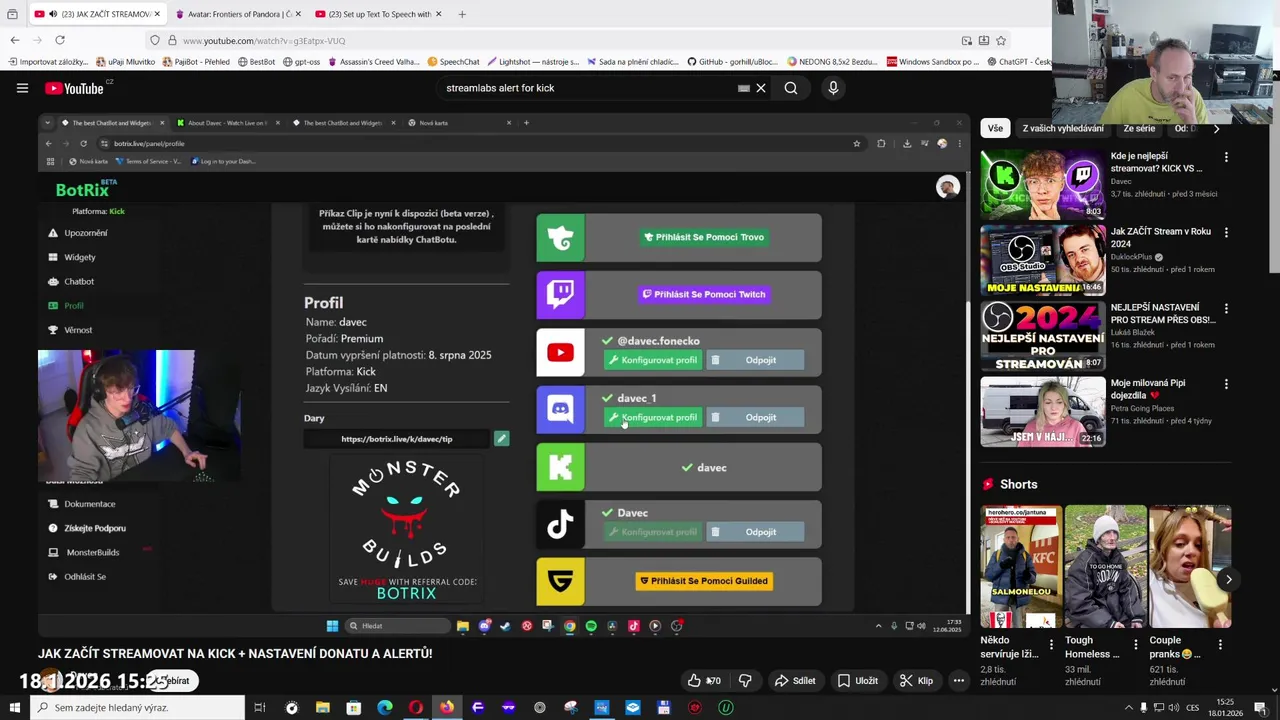Screen dimensions: 1280x720
Task: Open Task View on the Windows taskbar
Action: [x=259, y=708]
